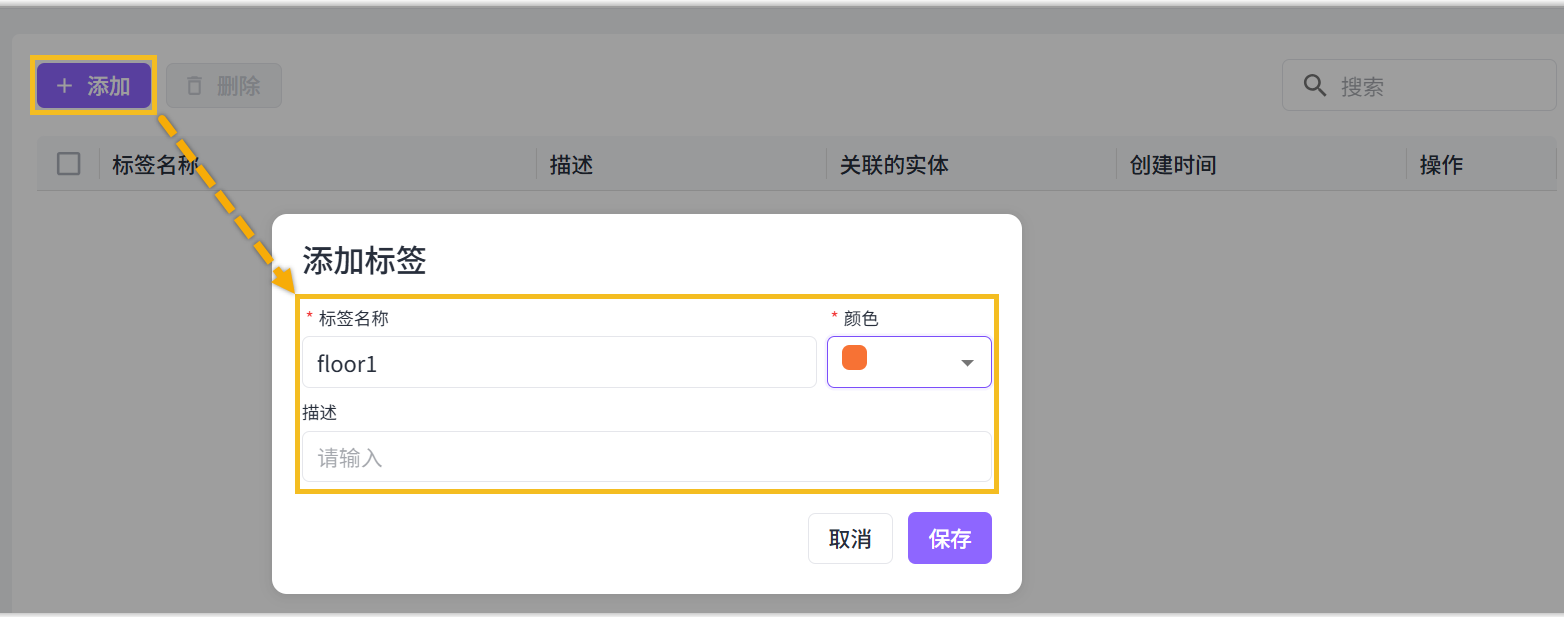Click the trash can icon beside 删除

[x=194, y=86]
